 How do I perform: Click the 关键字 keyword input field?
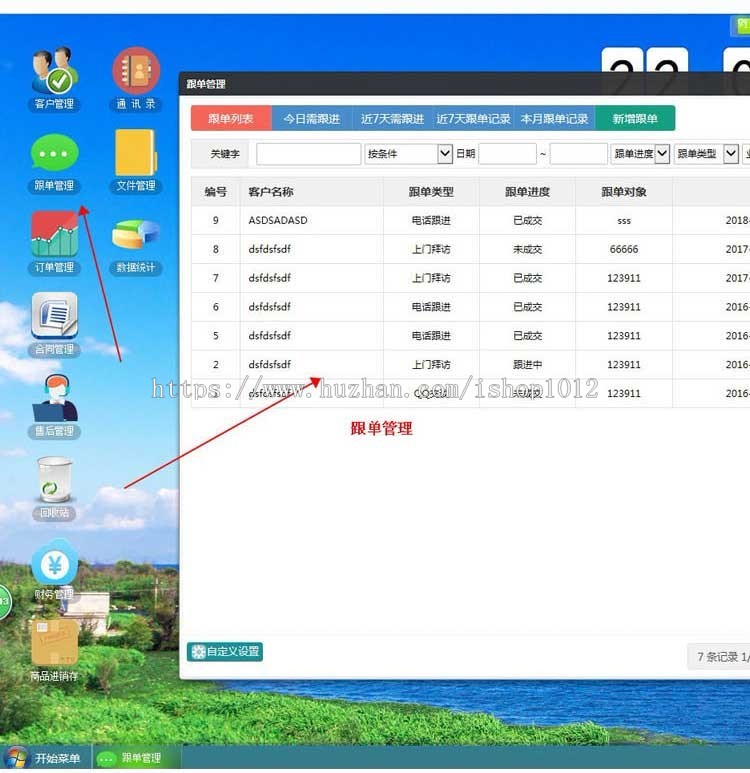[308, 154]
